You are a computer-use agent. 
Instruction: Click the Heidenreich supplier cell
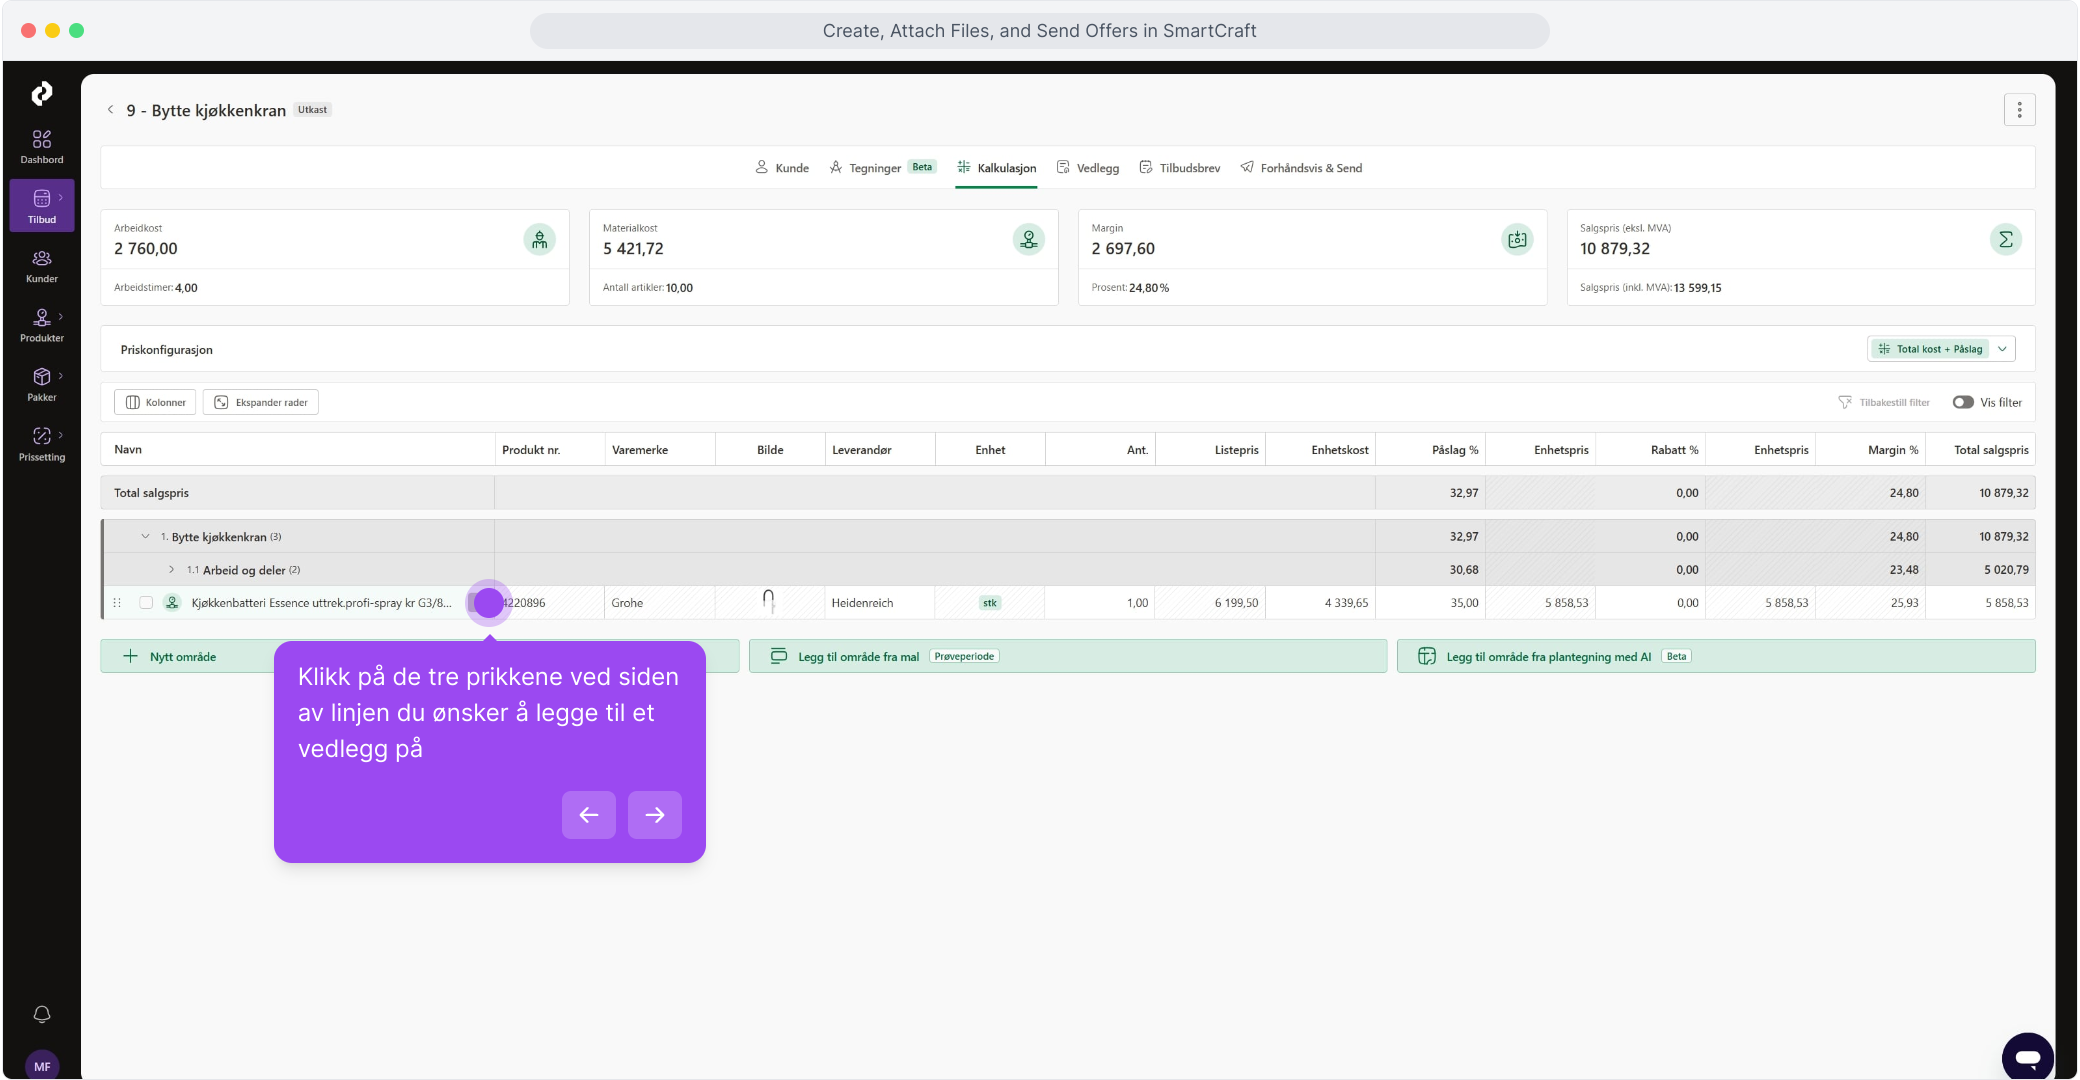tap(880, 603)
